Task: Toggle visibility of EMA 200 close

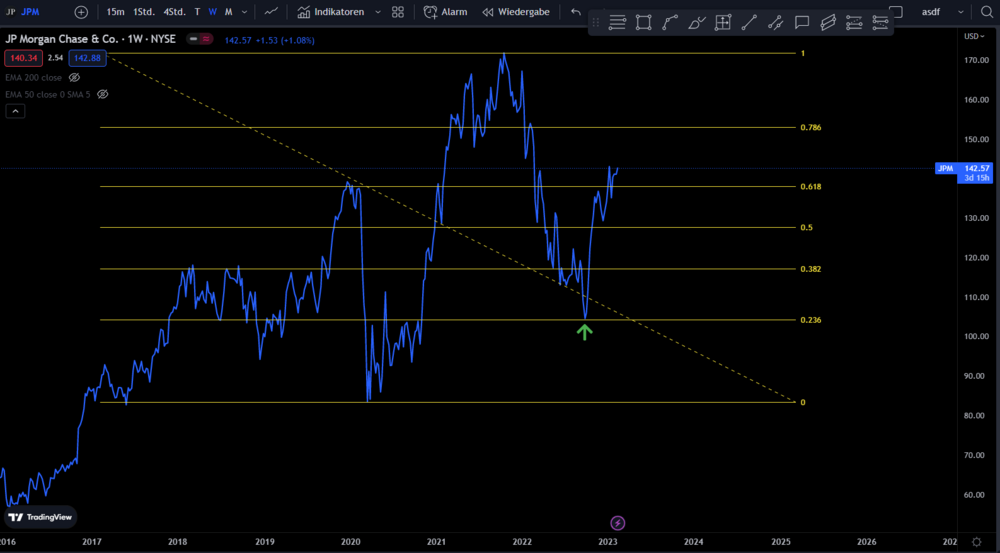Action: pos(74,78)
